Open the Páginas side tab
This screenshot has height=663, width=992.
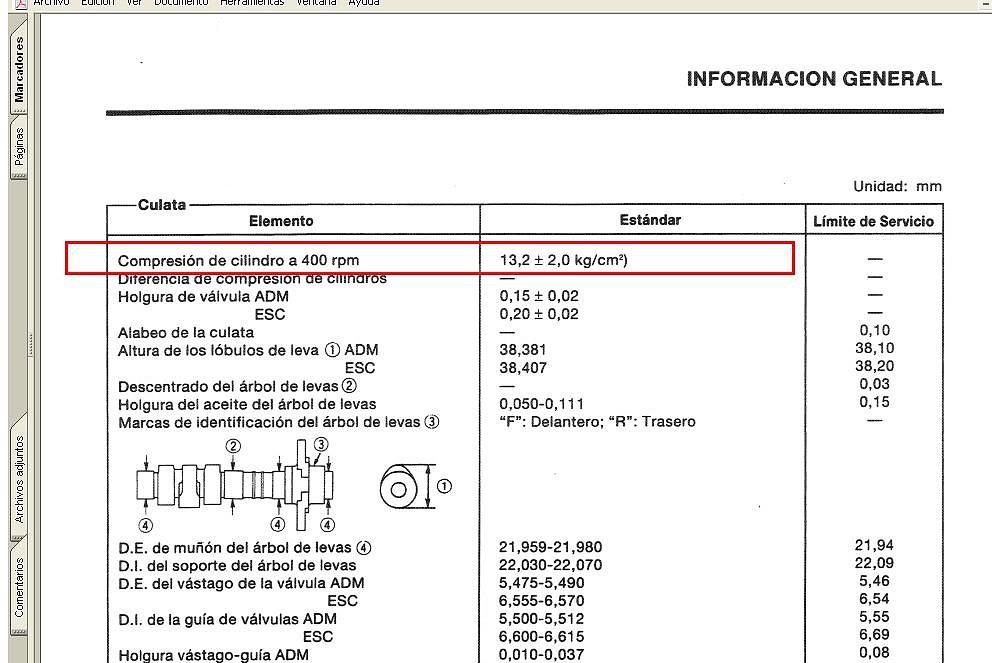click(19, 148)
